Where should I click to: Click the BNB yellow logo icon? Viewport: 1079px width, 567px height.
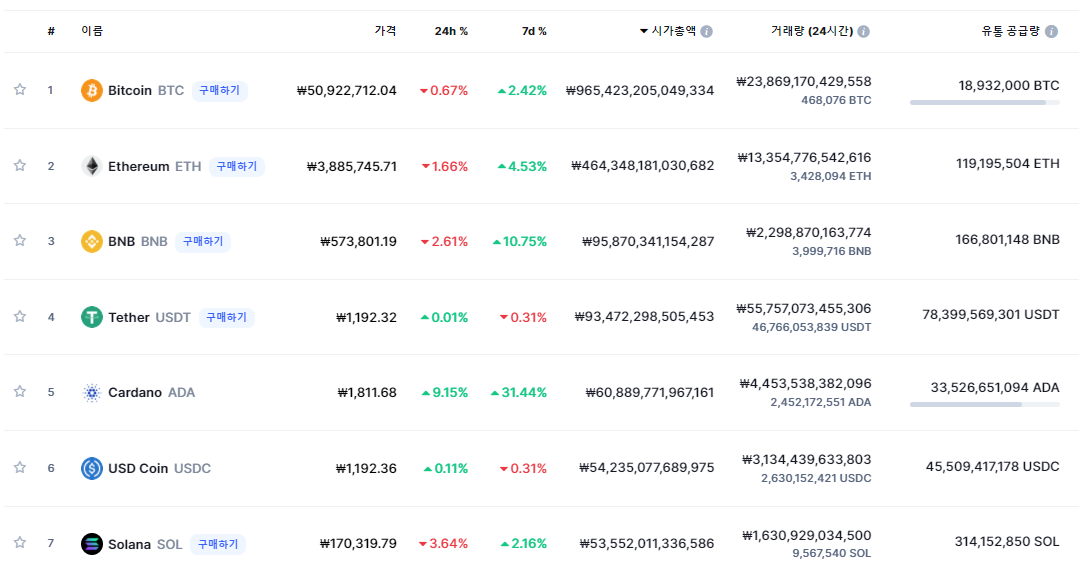tap(92, 242)
